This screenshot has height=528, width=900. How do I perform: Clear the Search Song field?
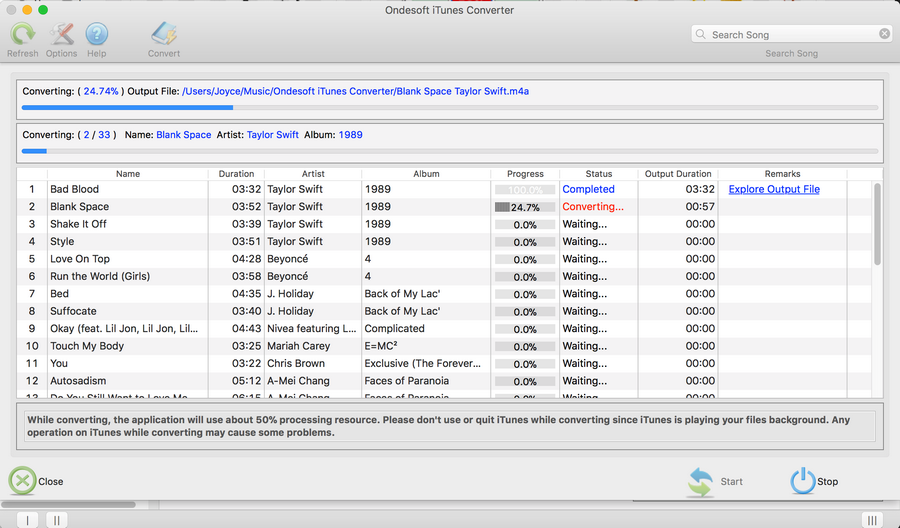(x=885, y=34)
